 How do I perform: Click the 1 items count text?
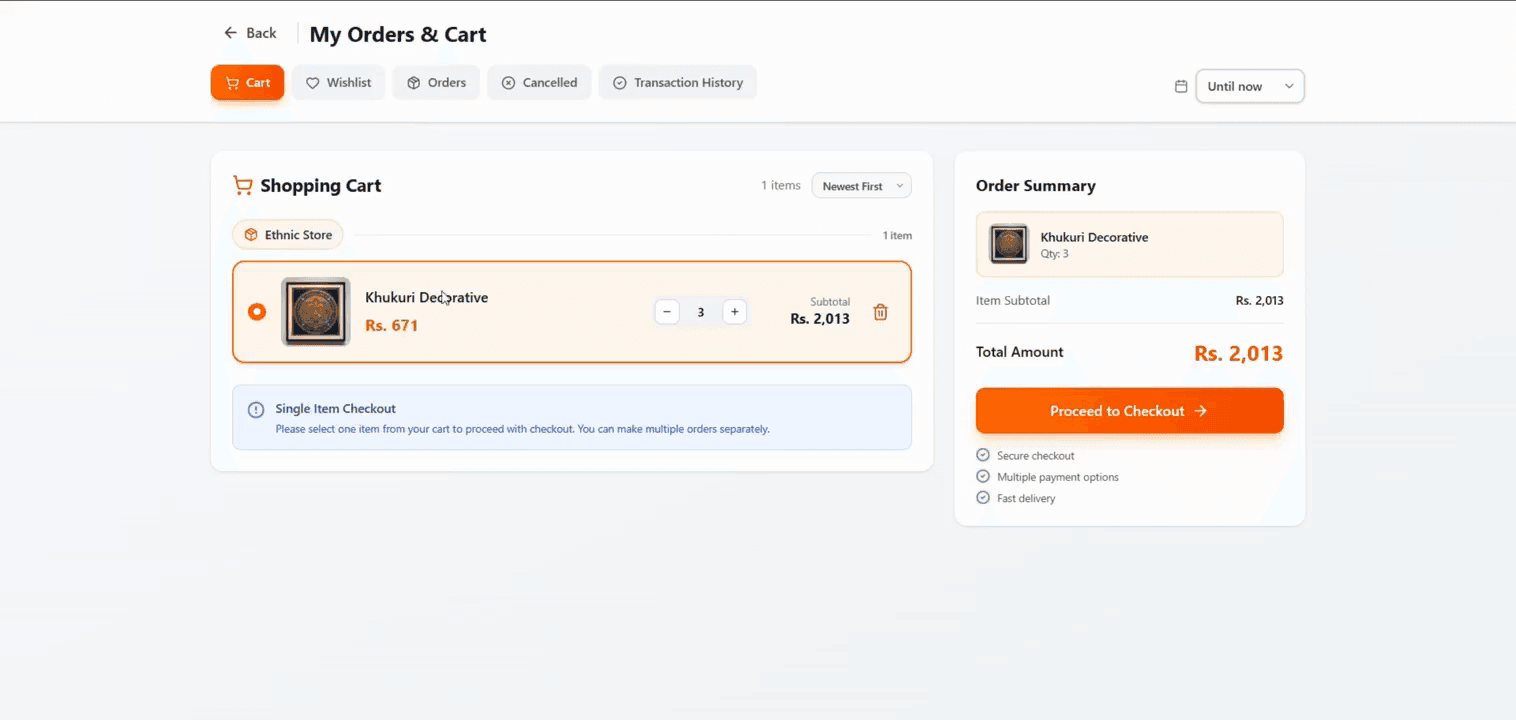click(781, 186)
